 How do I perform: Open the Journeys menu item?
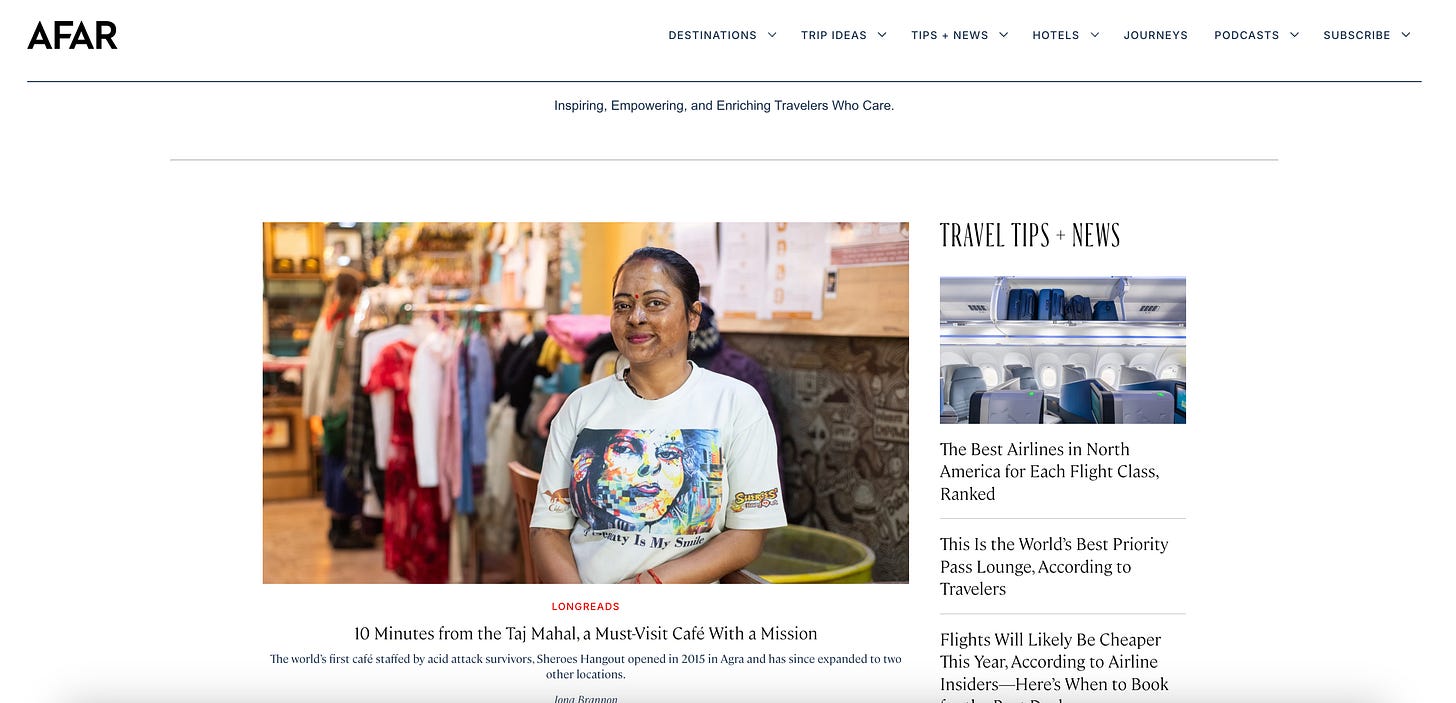click(1155, 35)
